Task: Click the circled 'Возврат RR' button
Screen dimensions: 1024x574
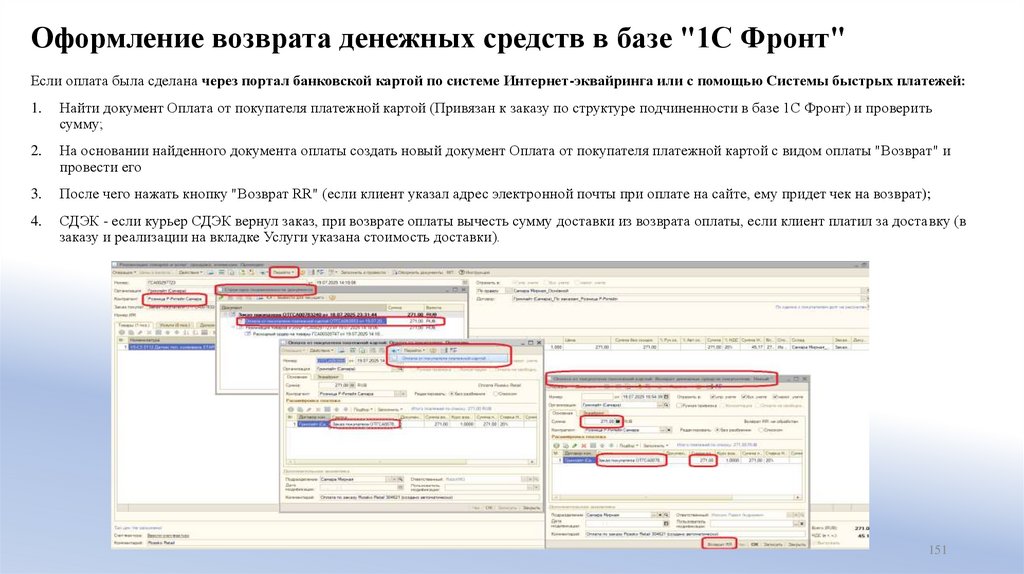Action: 720,544
